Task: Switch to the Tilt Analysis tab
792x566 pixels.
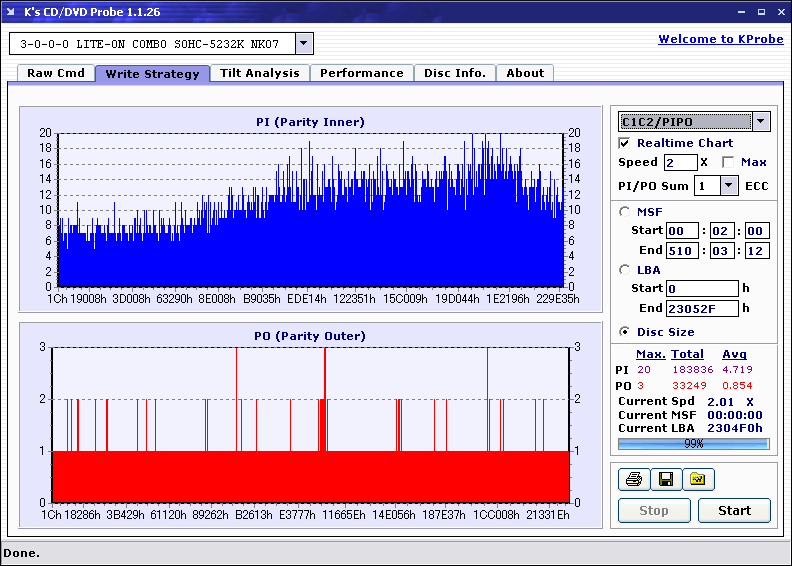Action: pyautogui.click(x=260, y=73)
